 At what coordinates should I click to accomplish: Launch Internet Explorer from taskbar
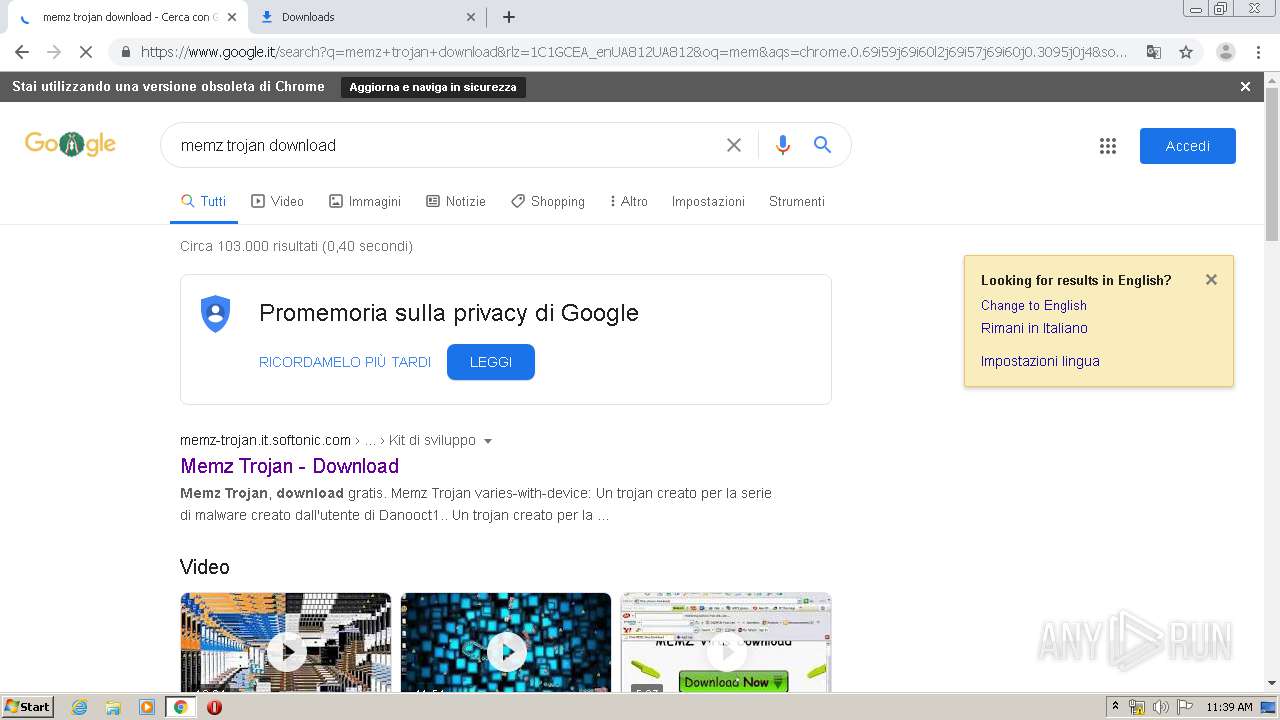tap(79, 707)
